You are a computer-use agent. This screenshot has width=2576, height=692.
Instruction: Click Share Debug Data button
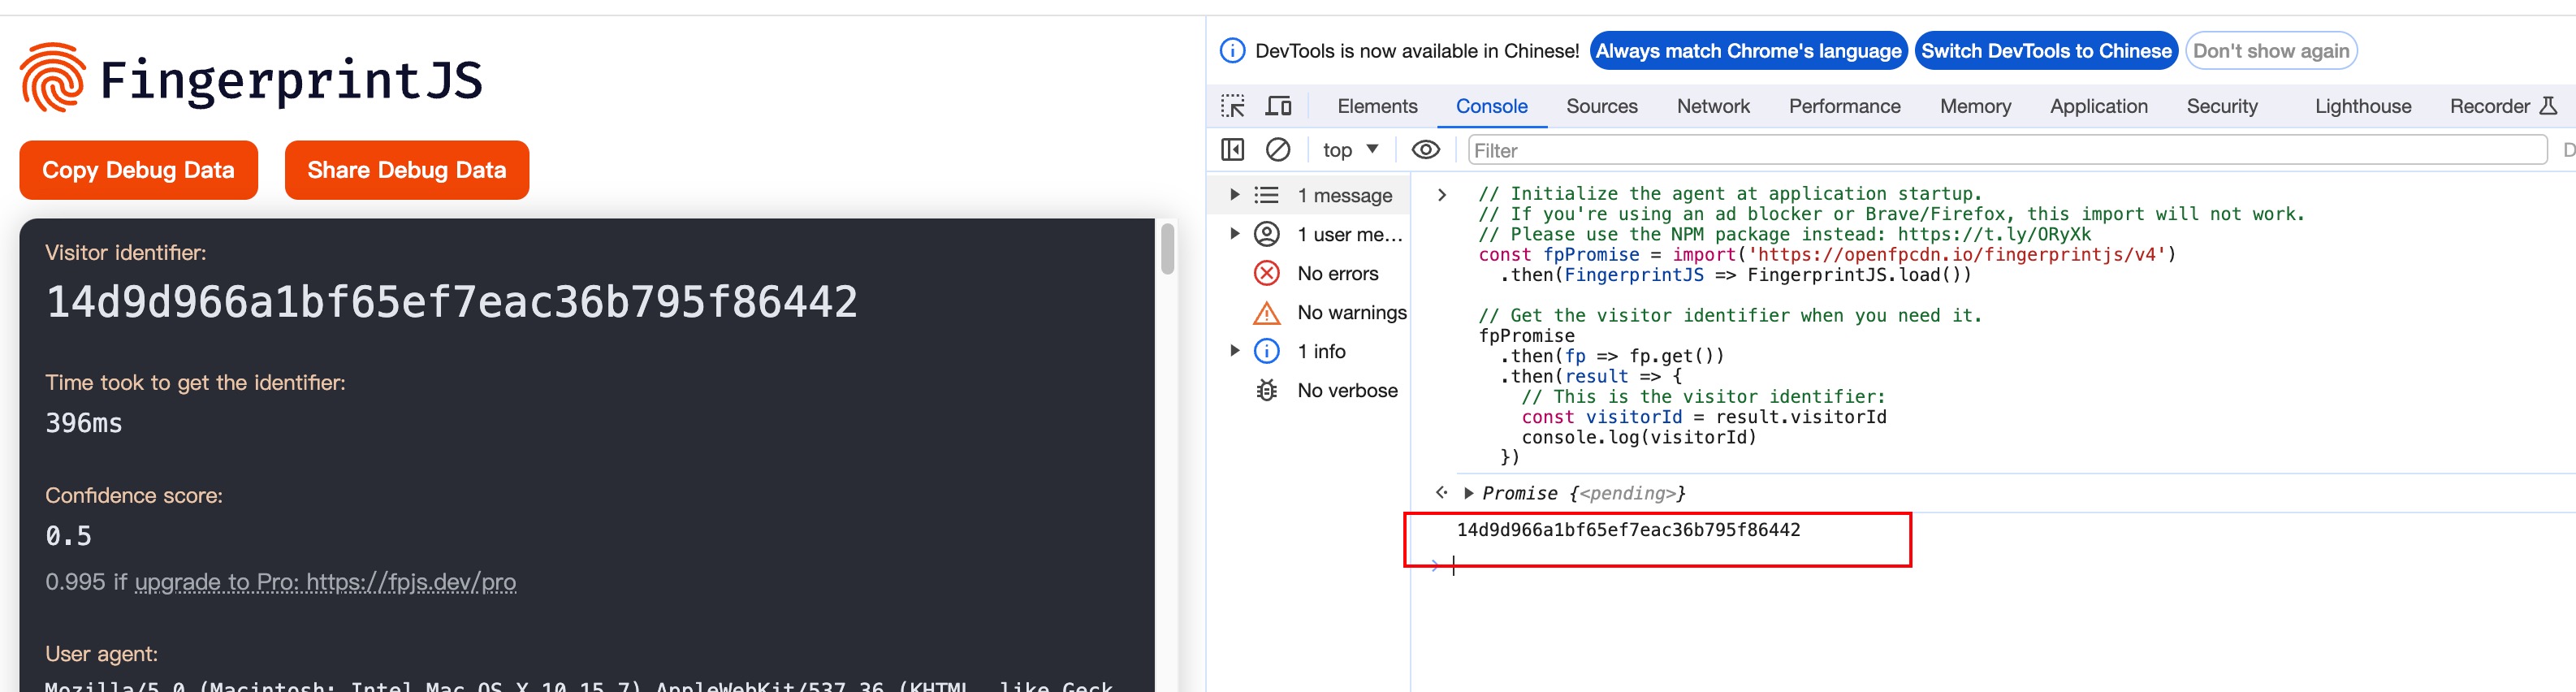click(x=407, y=170)
